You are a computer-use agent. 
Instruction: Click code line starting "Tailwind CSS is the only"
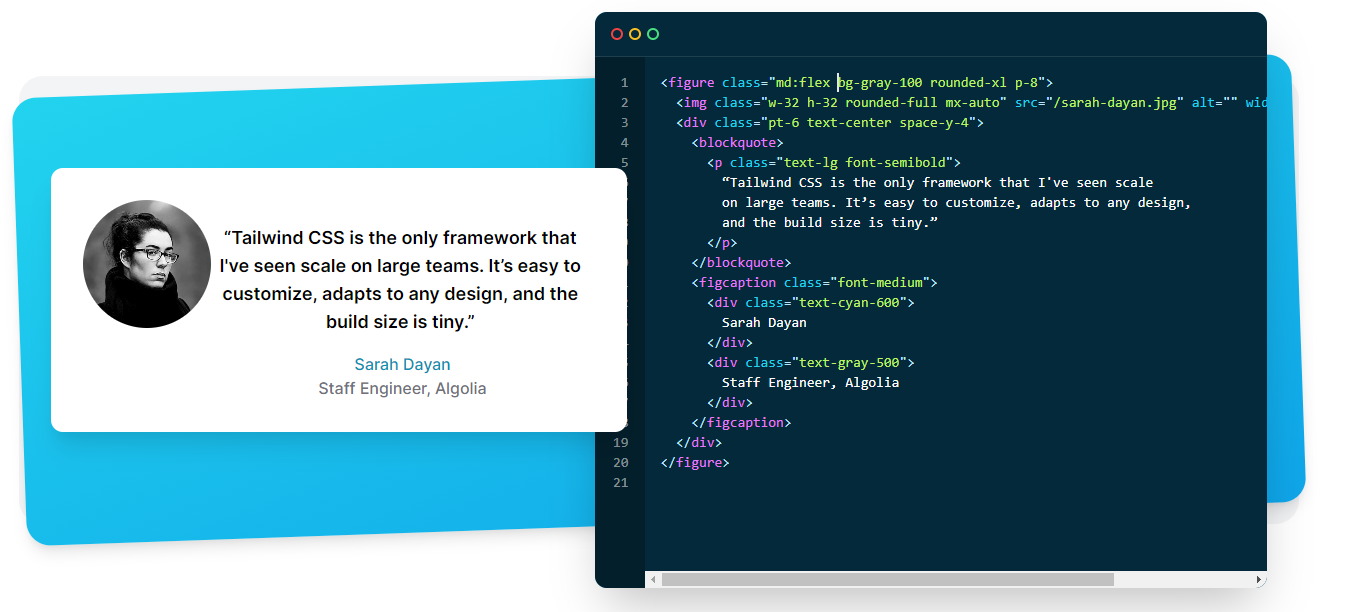[x=938, y=183]
